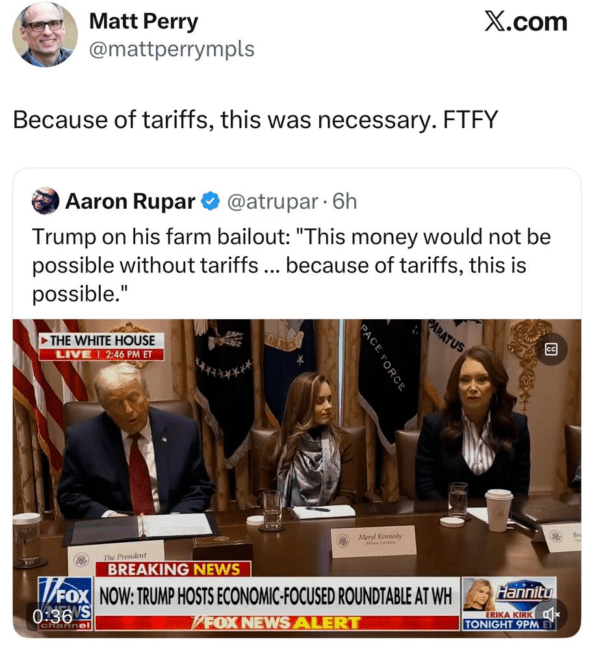Click the Hannity promo graphic
594x650 pixels.
(x=509, y=604)
